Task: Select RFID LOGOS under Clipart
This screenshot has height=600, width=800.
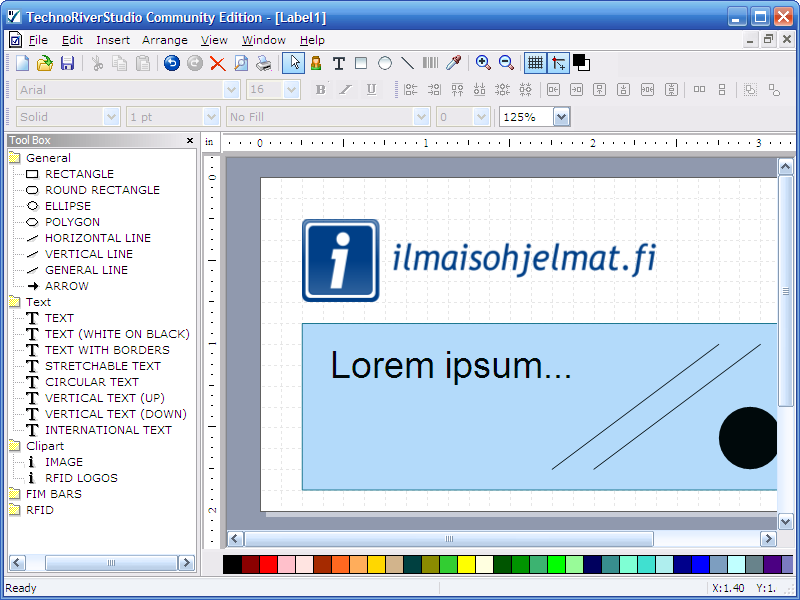Action: pos(81,478)
